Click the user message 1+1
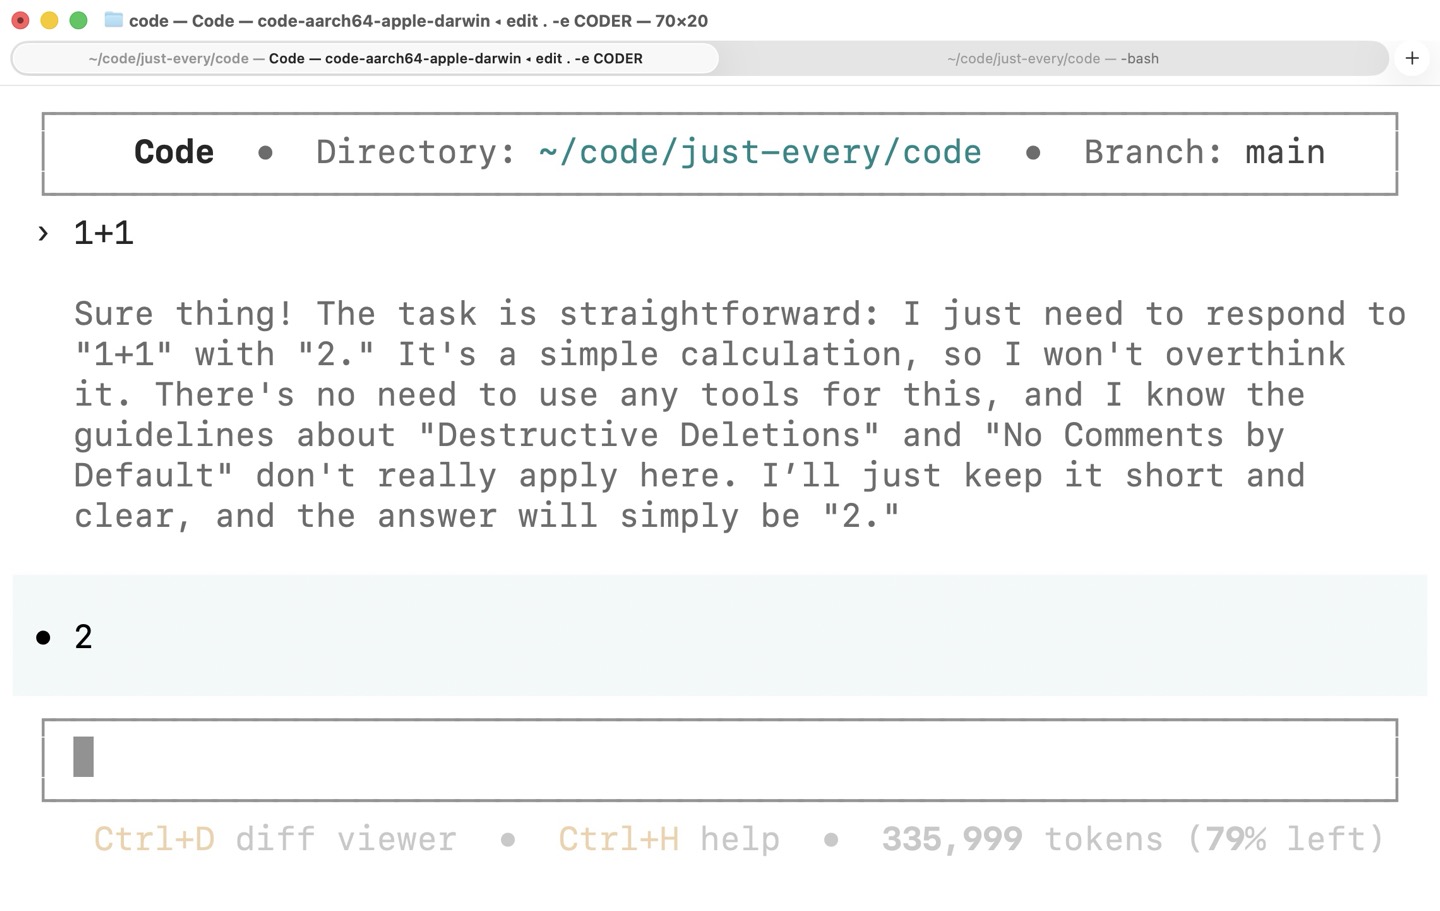Screen dimensions: 1440x911 coord(103,233)
